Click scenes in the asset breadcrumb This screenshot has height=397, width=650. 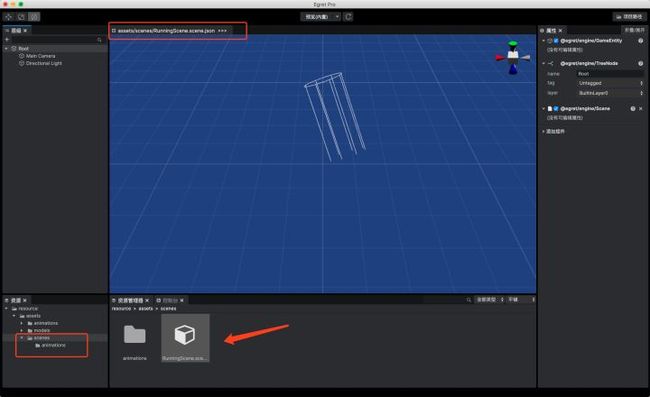point(168,309)
